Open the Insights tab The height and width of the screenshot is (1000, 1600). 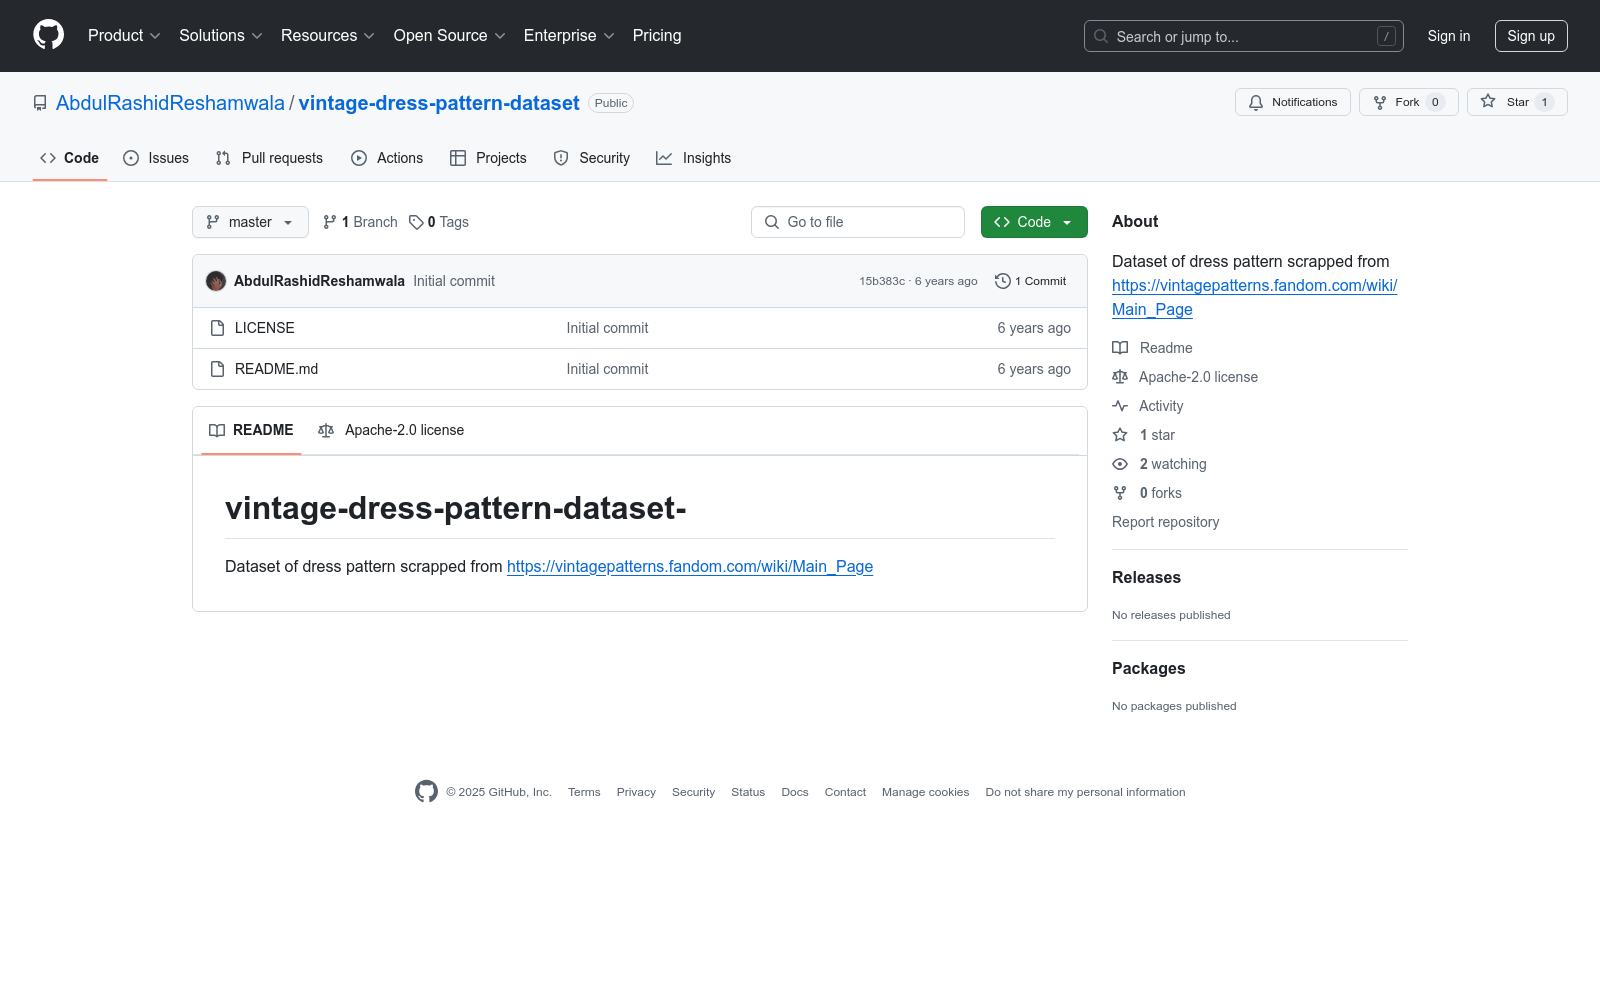[693, 158]
